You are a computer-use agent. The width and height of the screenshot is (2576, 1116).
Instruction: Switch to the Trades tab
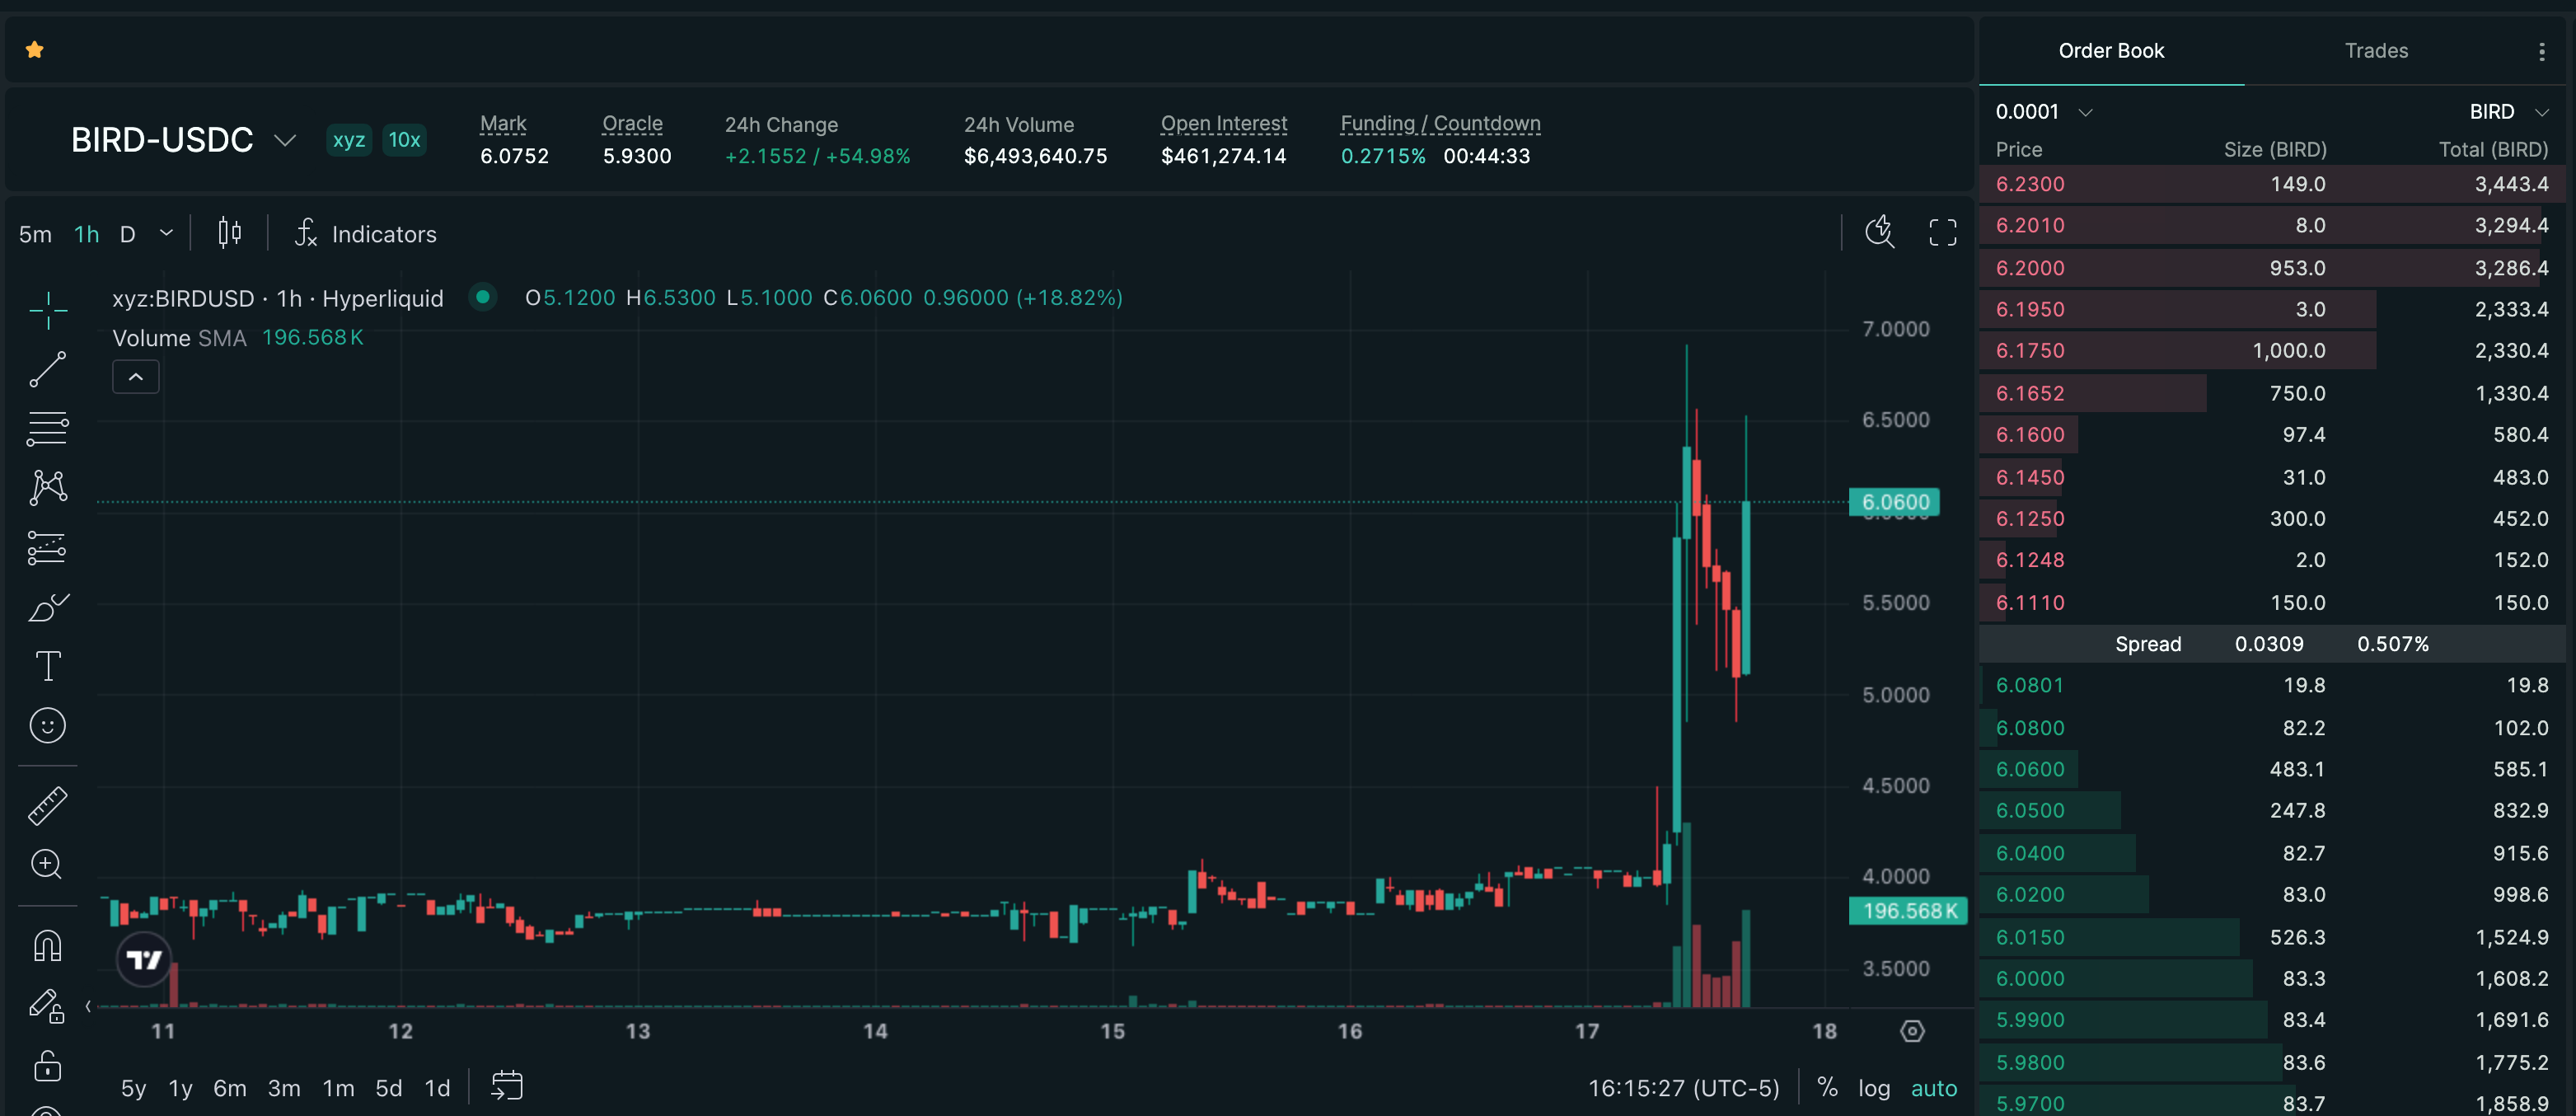[2376, 50]
